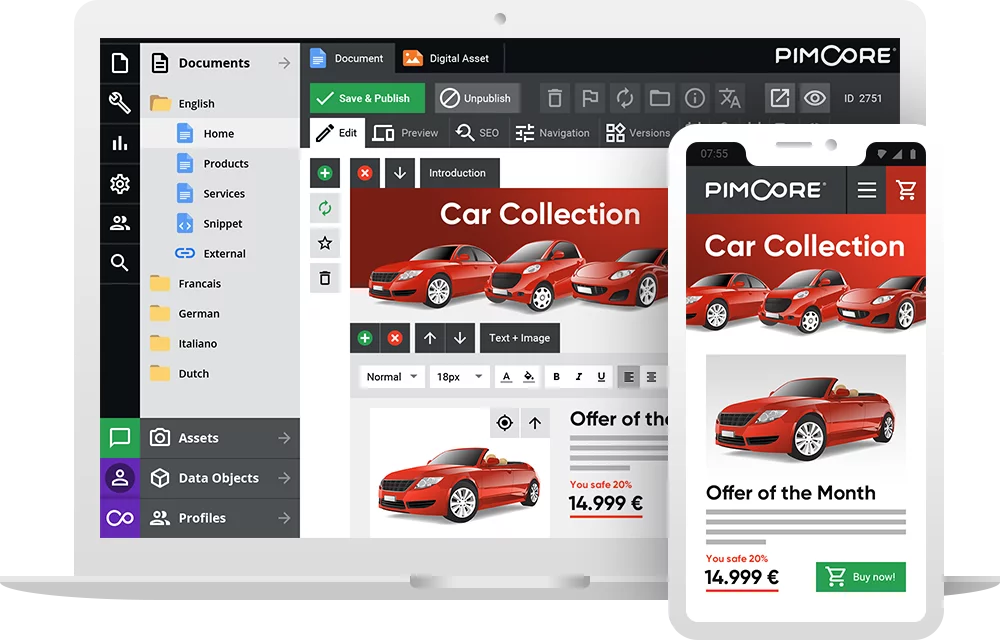Select the SEO tab
Viewport: 1000px width, 640px height.
tap(477, 133)
